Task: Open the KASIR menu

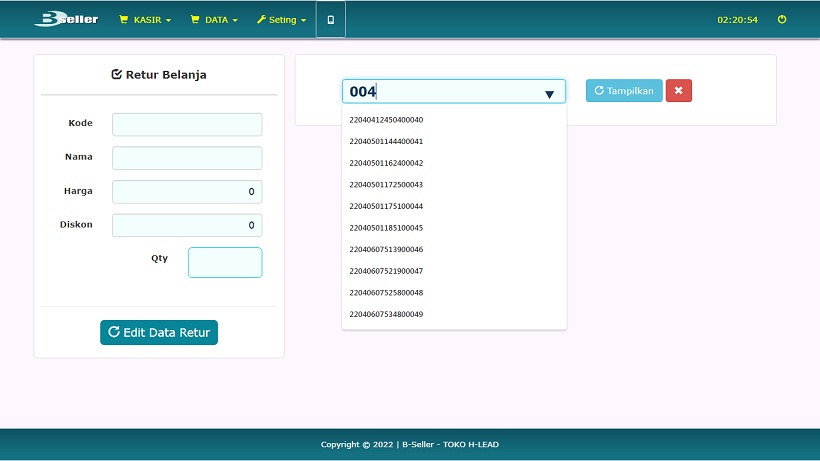Action: 146,19
